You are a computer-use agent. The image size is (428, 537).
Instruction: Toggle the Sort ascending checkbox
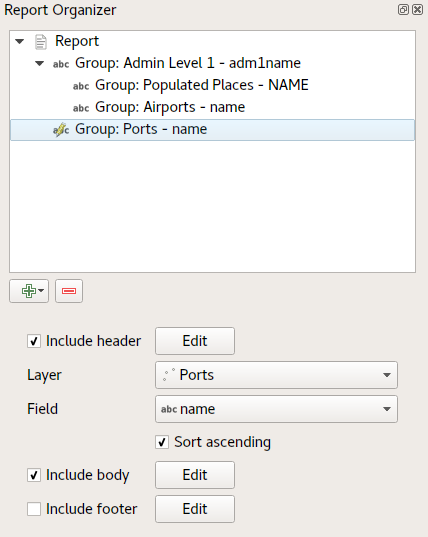coord(162,442)
